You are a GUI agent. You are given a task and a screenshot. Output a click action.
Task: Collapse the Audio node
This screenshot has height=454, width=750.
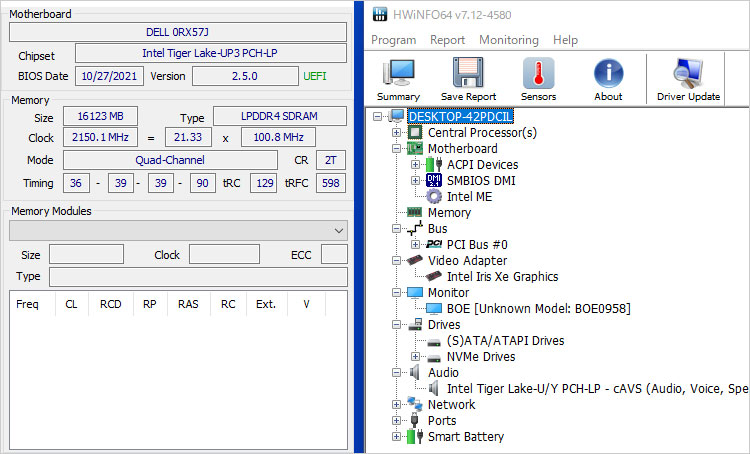[396, 372]
